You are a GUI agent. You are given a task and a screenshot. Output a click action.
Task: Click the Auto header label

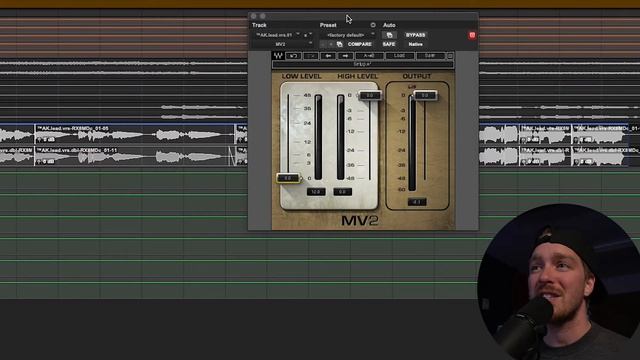[389, 25]
